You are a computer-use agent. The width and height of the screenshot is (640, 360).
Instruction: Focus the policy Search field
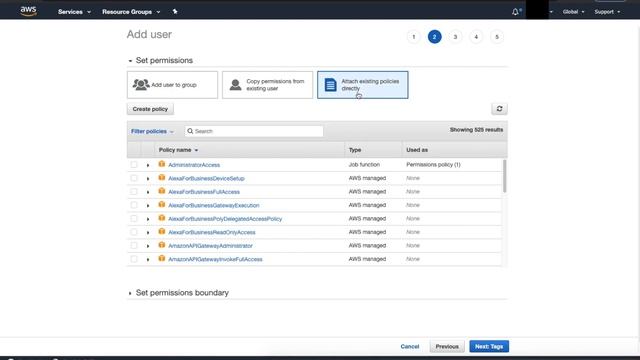coord(254,131)
